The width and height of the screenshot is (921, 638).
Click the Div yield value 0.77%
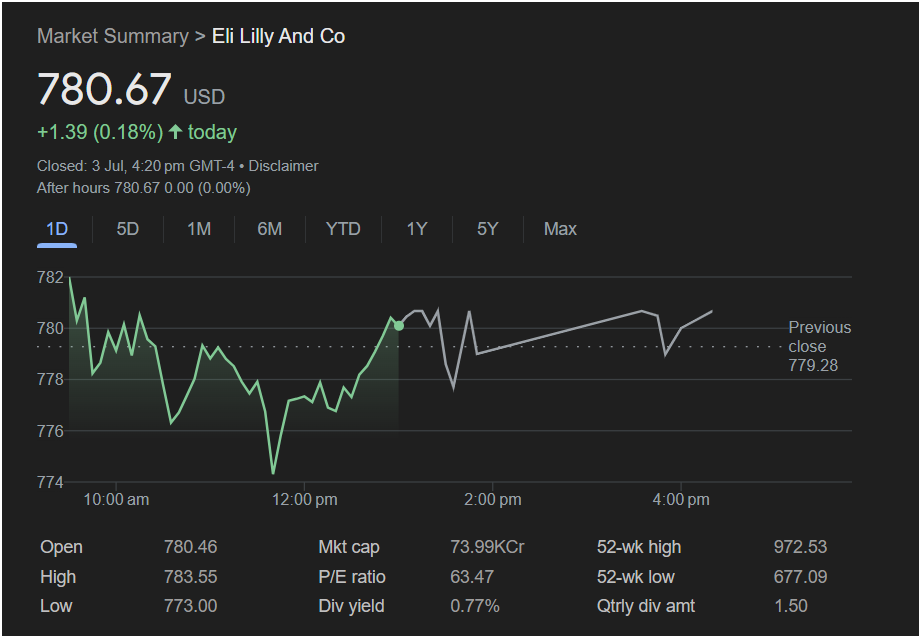click(x=475, y=606)
